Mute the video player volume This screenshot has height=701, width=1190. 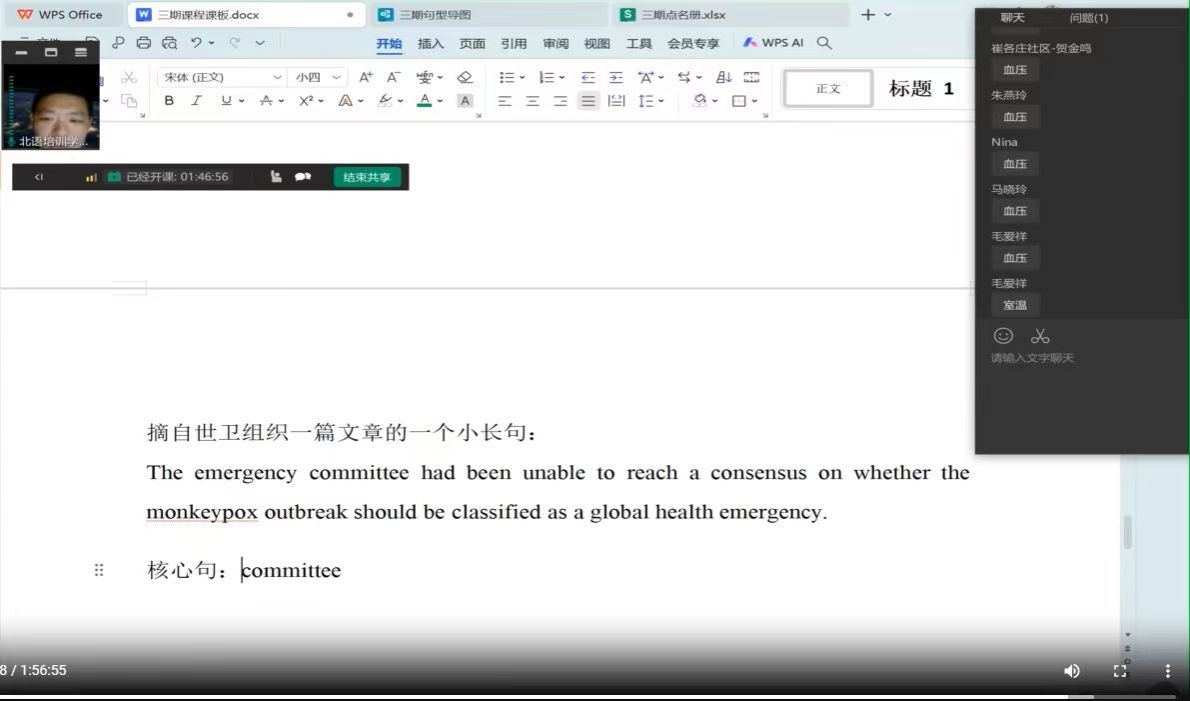click(x=1072, y=671)
